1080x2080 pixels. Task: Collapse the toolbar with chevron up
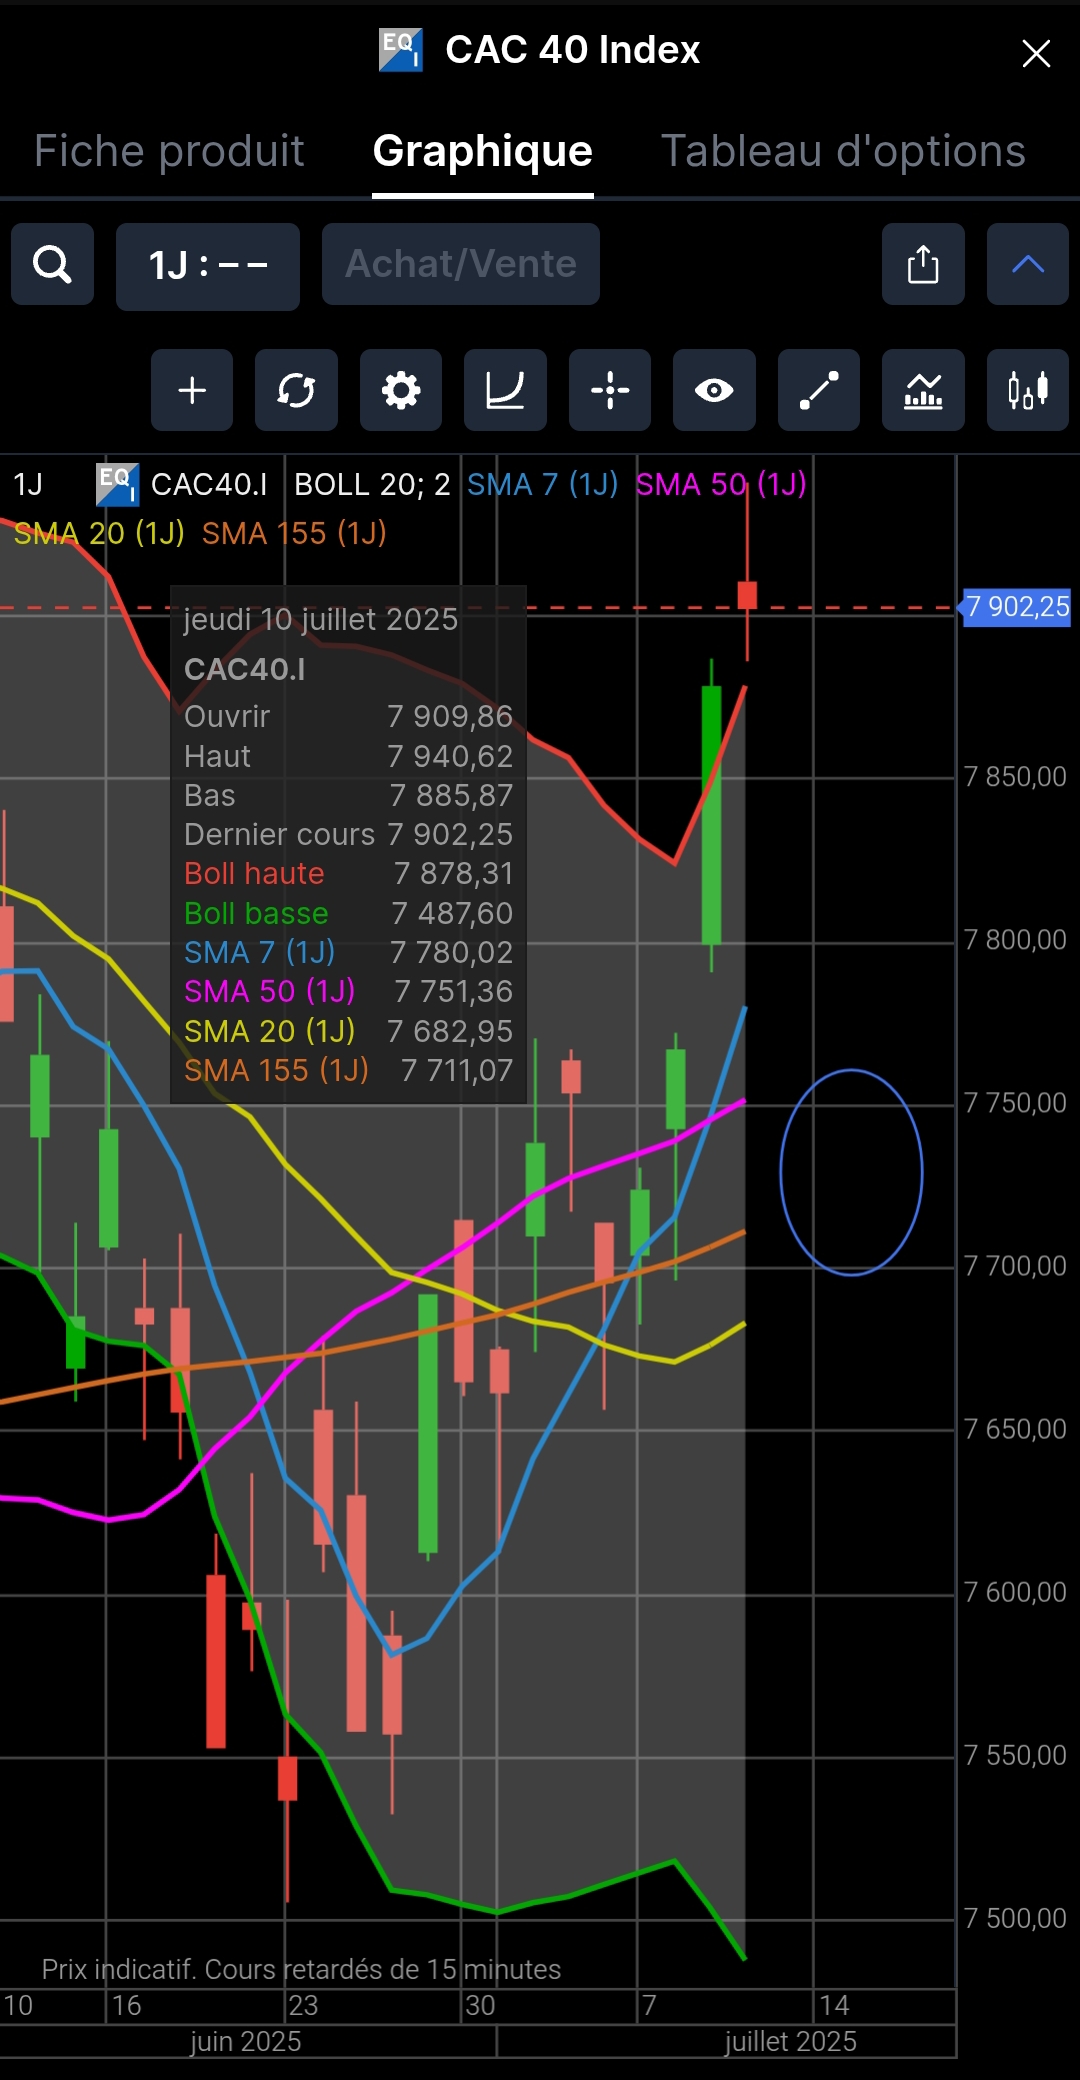click(x=1028, y=265)
